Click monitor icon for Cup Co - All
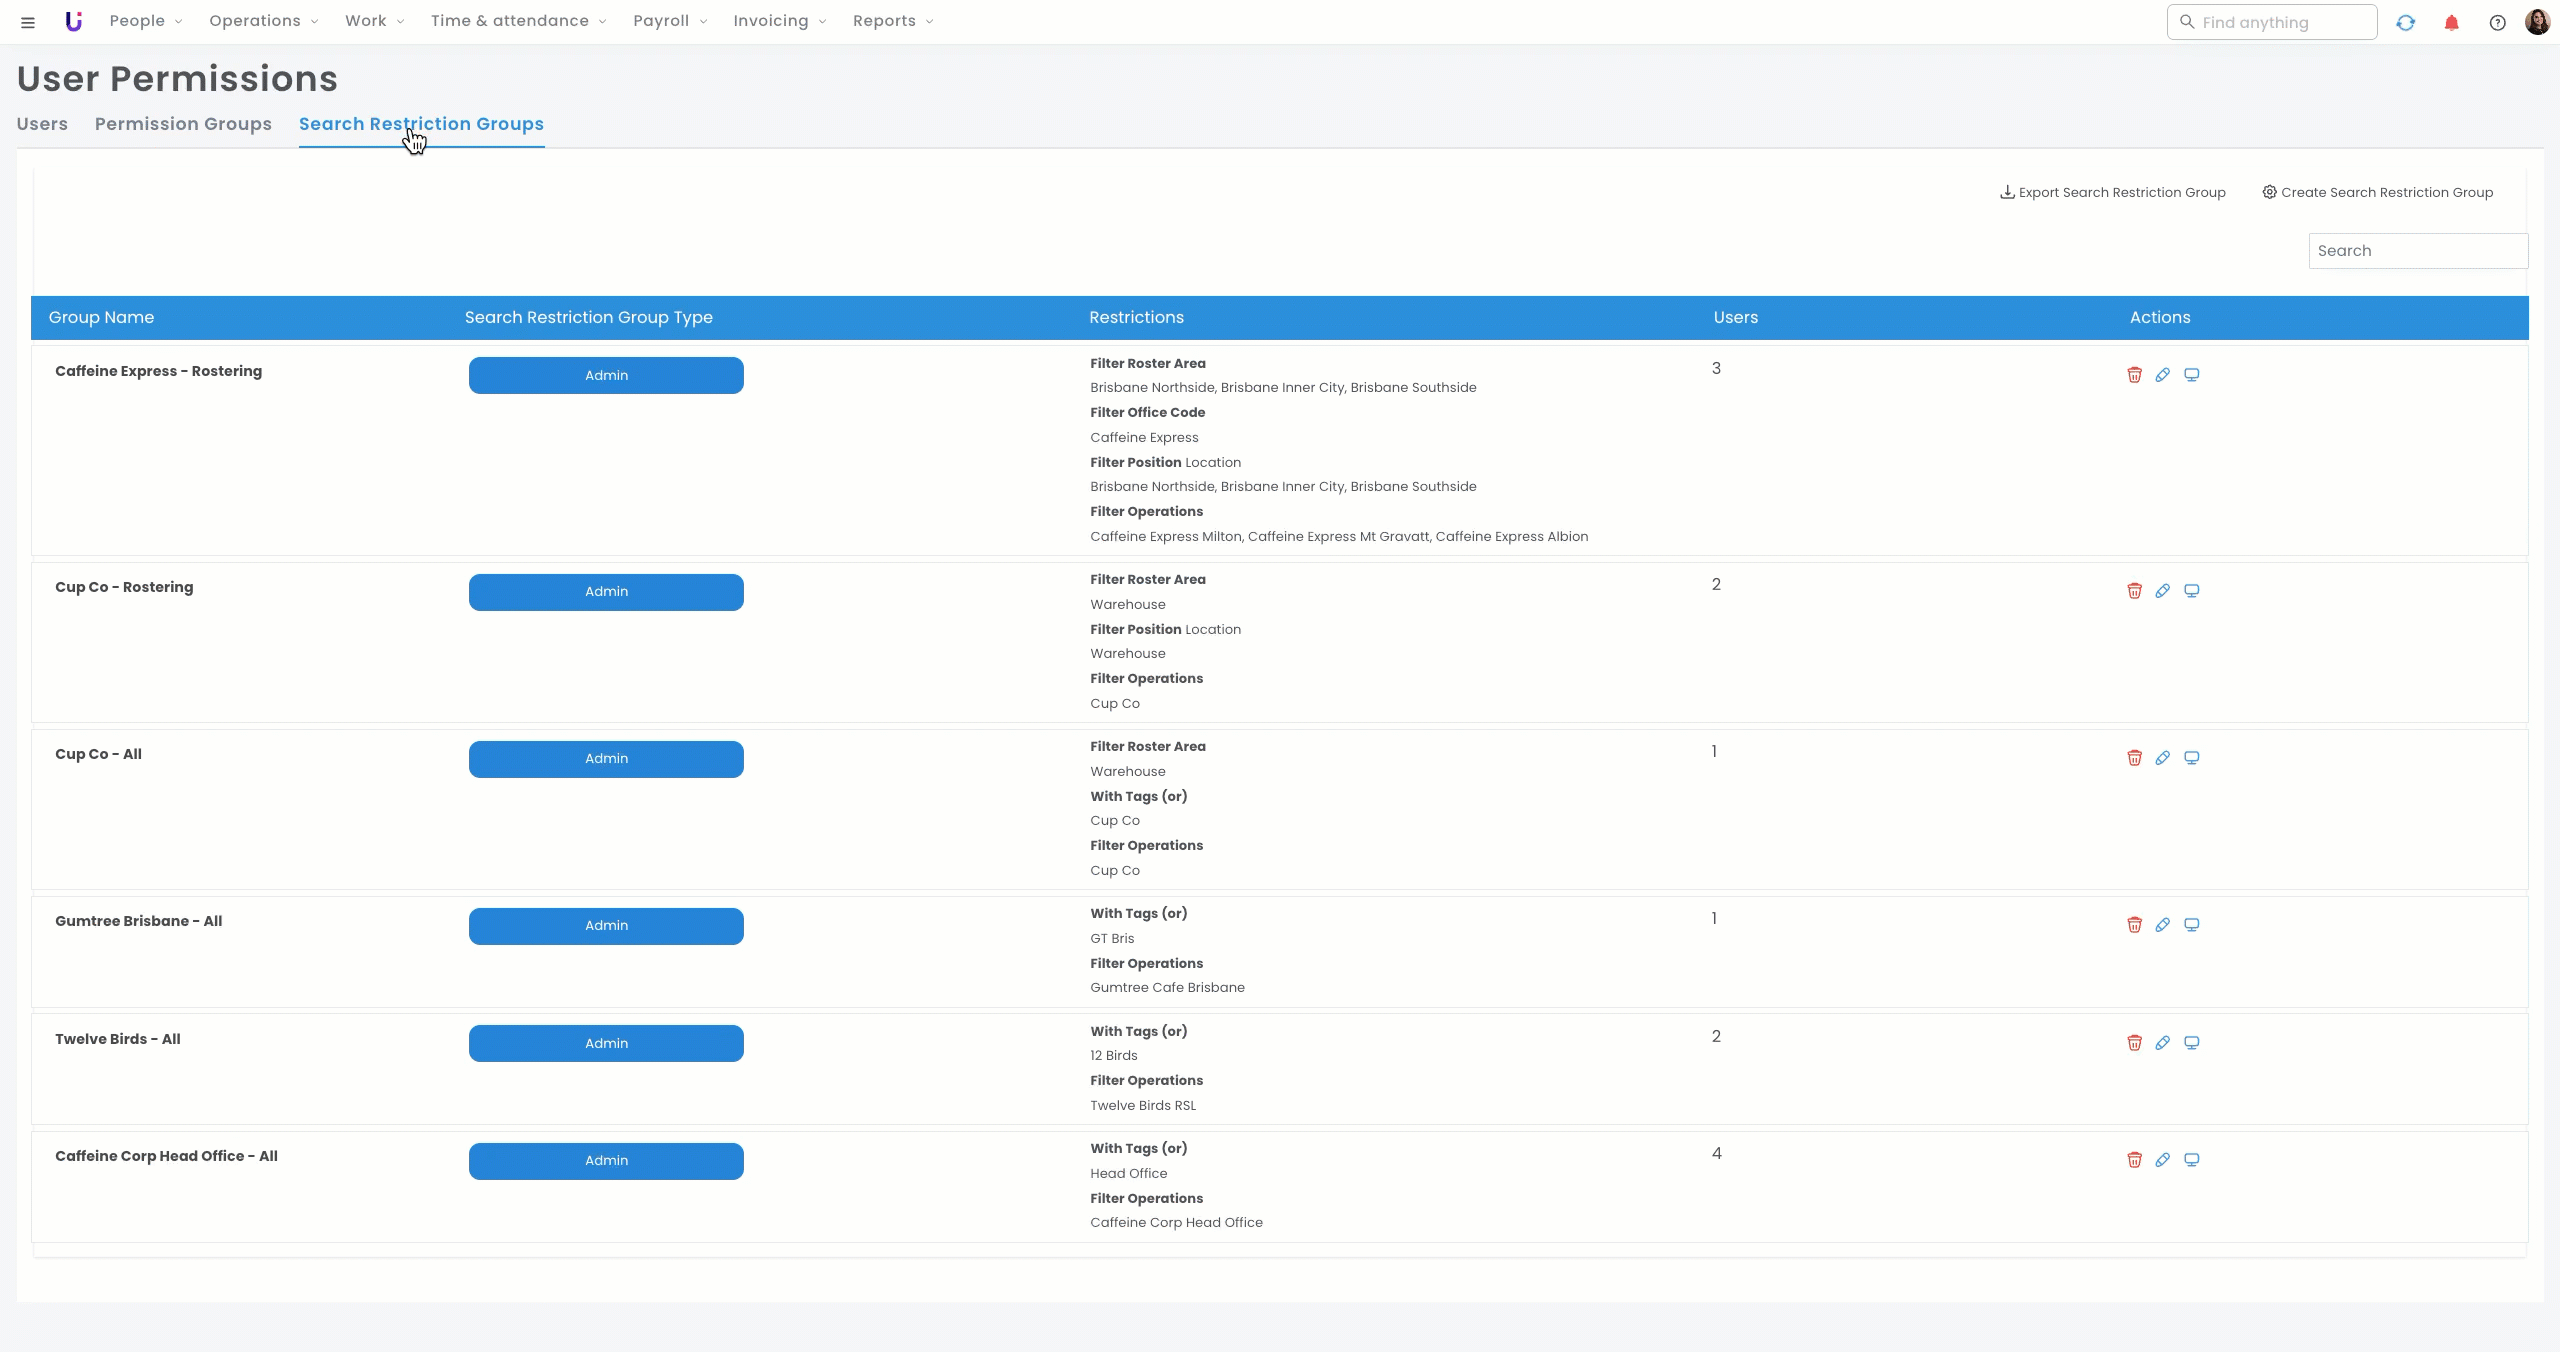This screenshot has width=2560, height=1352. pos(2191,758)
